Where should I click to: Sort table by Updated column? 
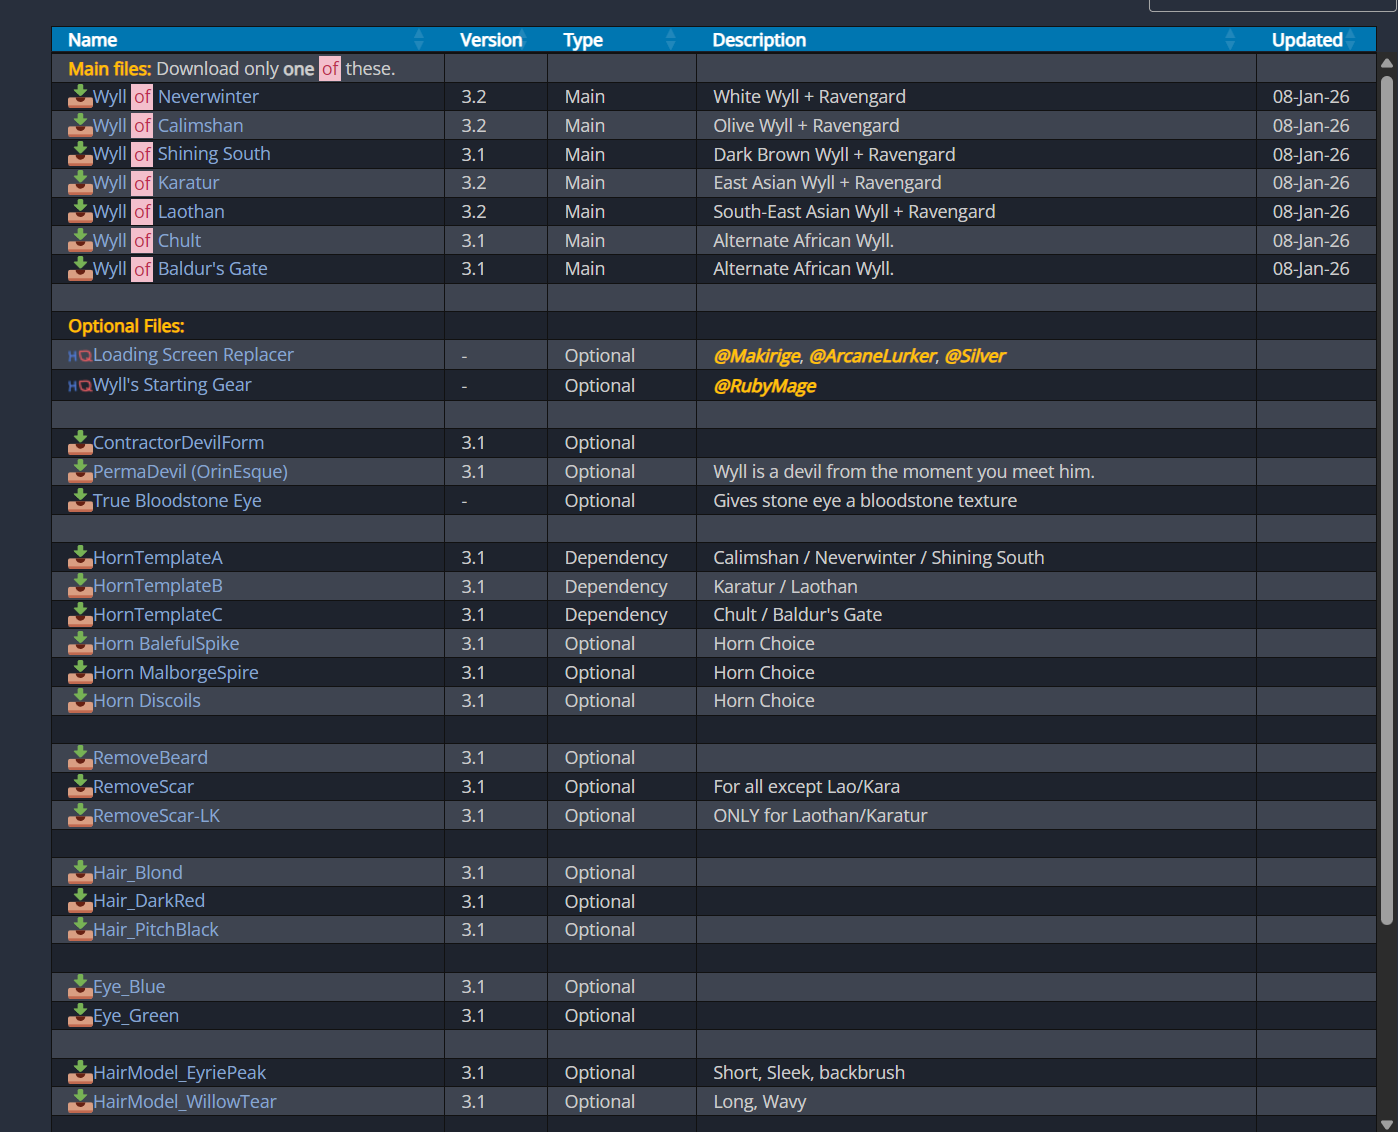click(1316, 40)
